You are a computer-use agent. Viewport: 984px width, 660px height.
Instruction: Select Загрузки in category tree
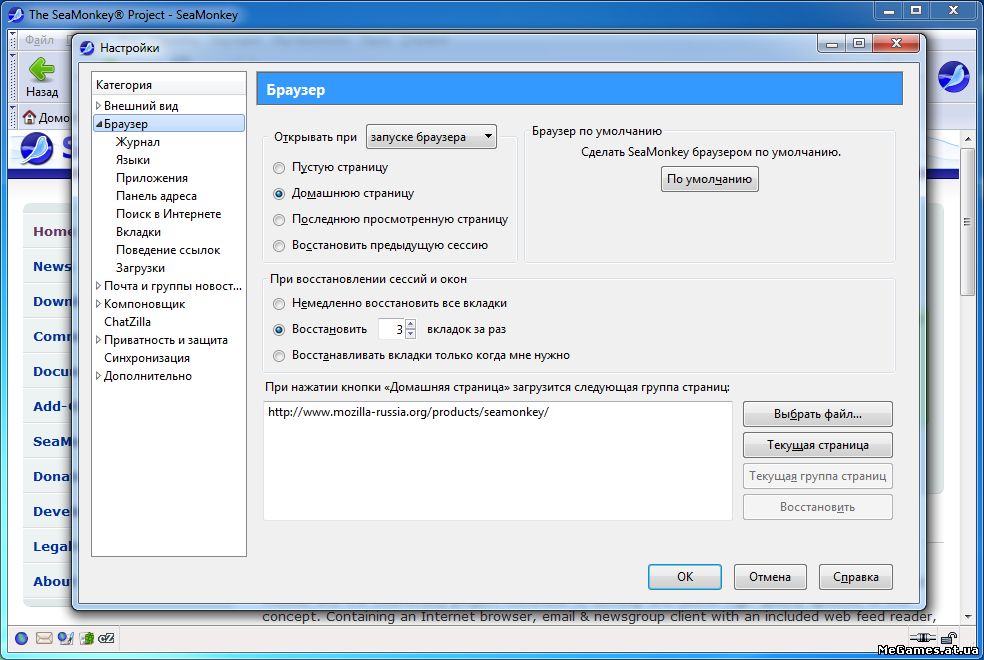(141, 268)
